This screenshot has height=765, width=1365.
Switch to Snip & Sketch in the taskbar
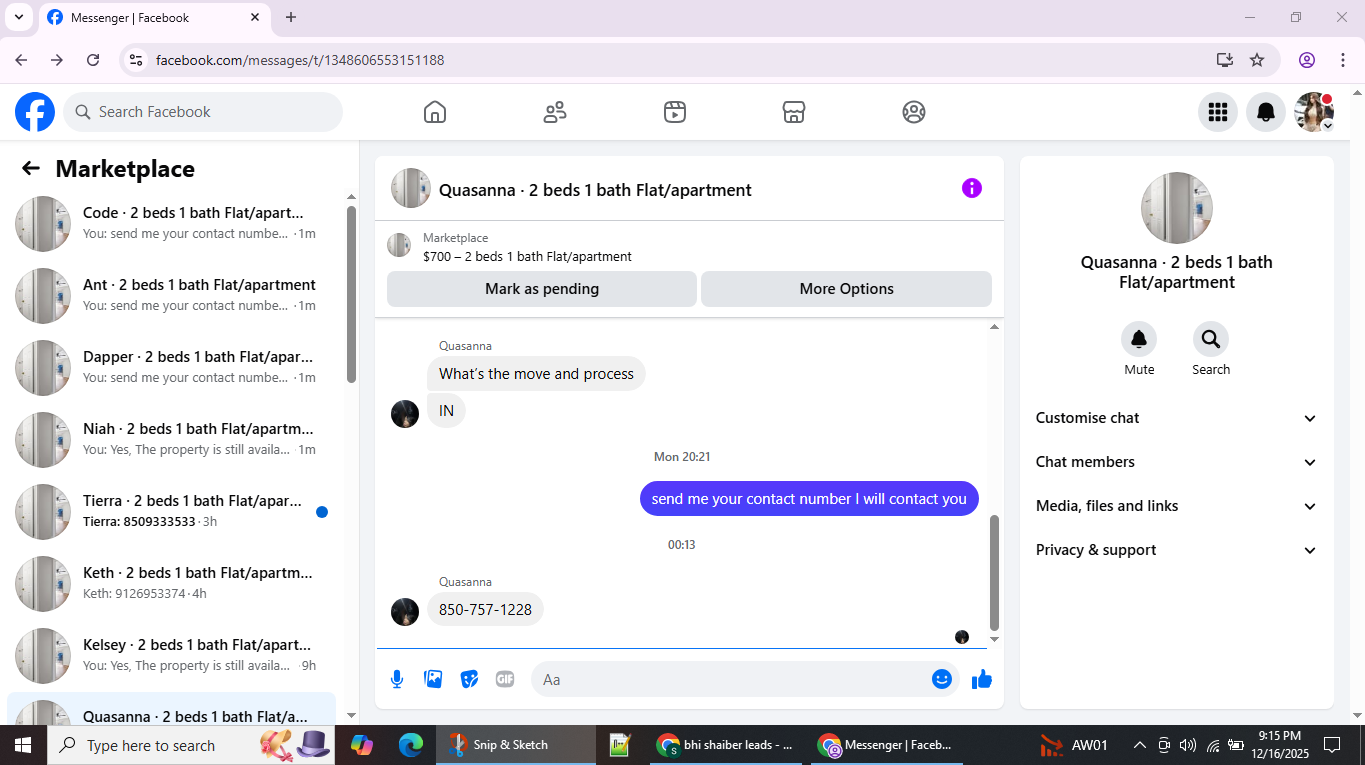pos(517,745)
